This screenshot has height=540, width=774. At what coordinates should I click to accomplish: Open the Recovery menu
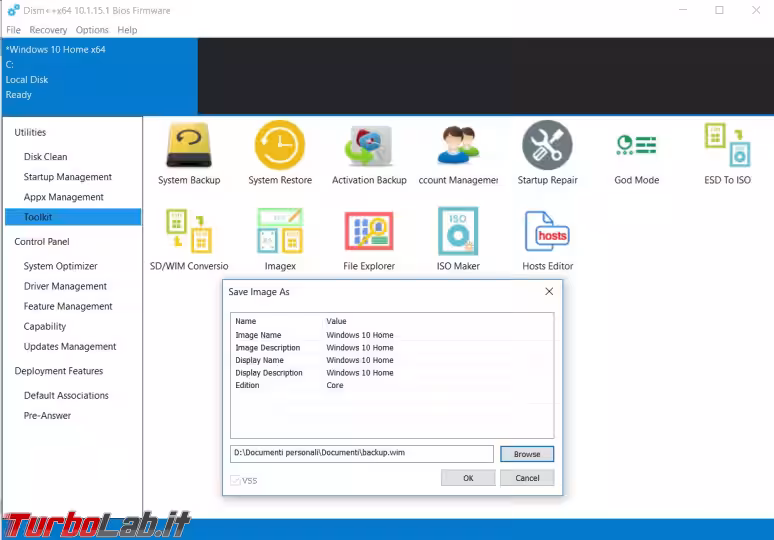pos(48,30)
